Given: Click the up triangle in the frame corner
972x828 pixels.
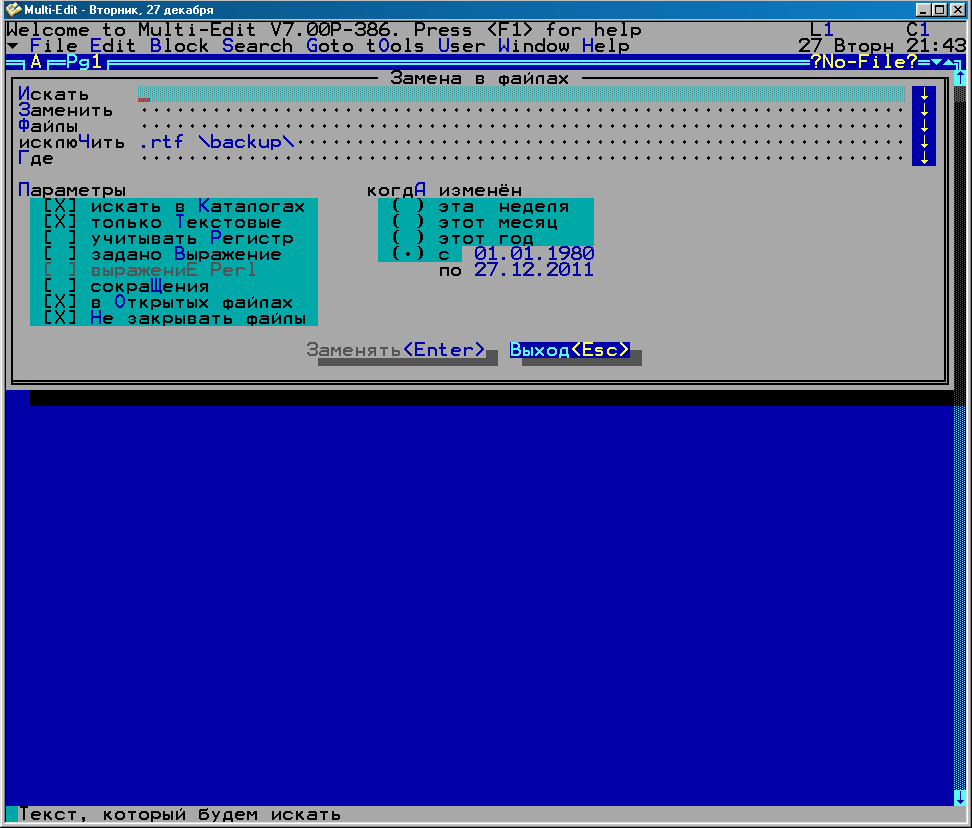Looking at the screenshot, I should pos(949,62).
